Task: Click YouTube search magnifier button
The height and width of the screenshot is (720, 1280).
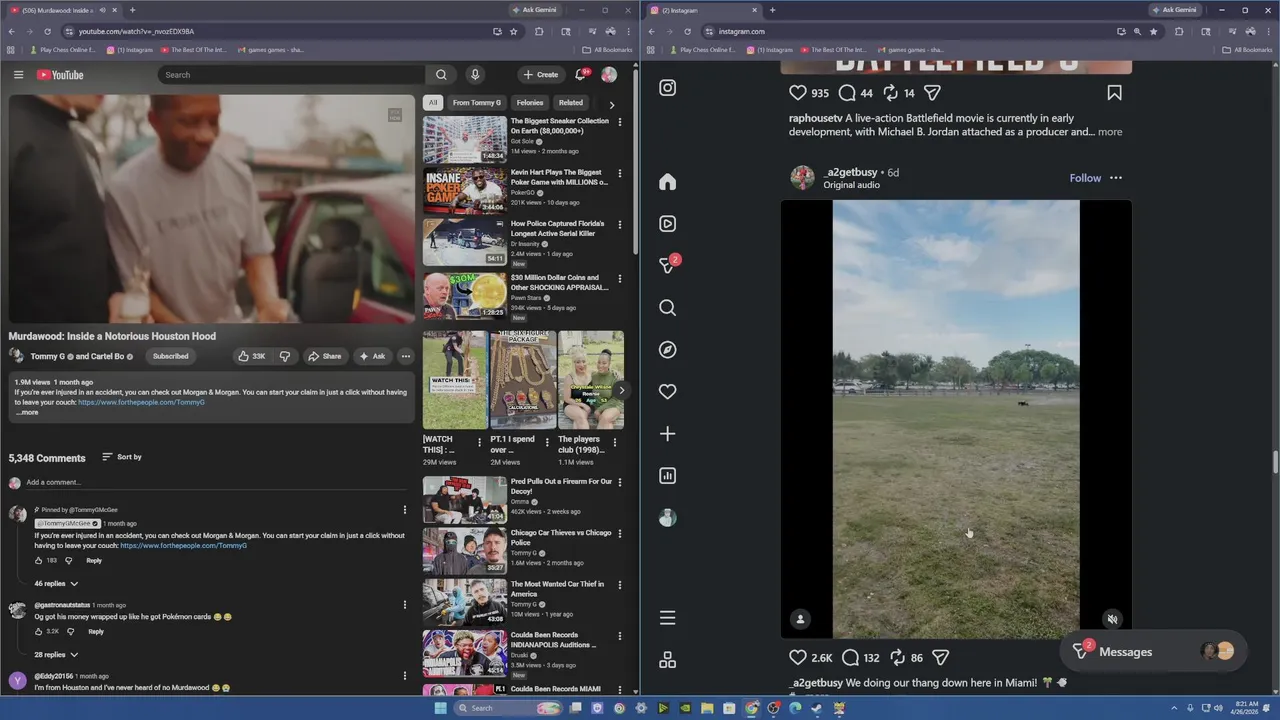Action: point(441,75)
